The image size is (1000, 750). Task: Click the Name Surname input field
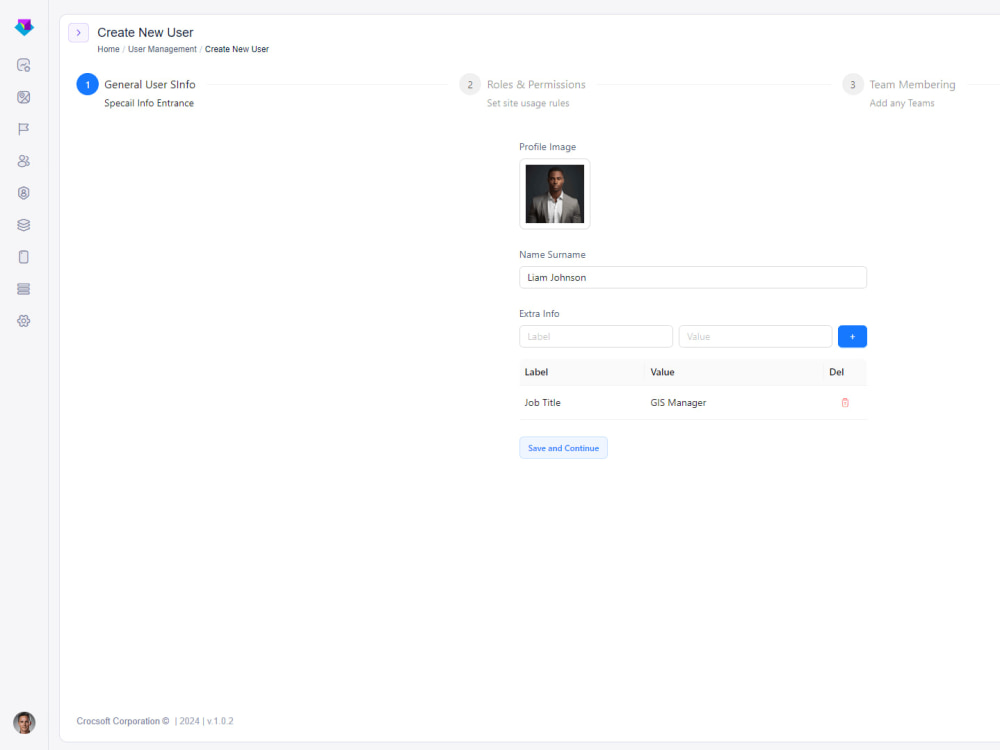(693, 277)
